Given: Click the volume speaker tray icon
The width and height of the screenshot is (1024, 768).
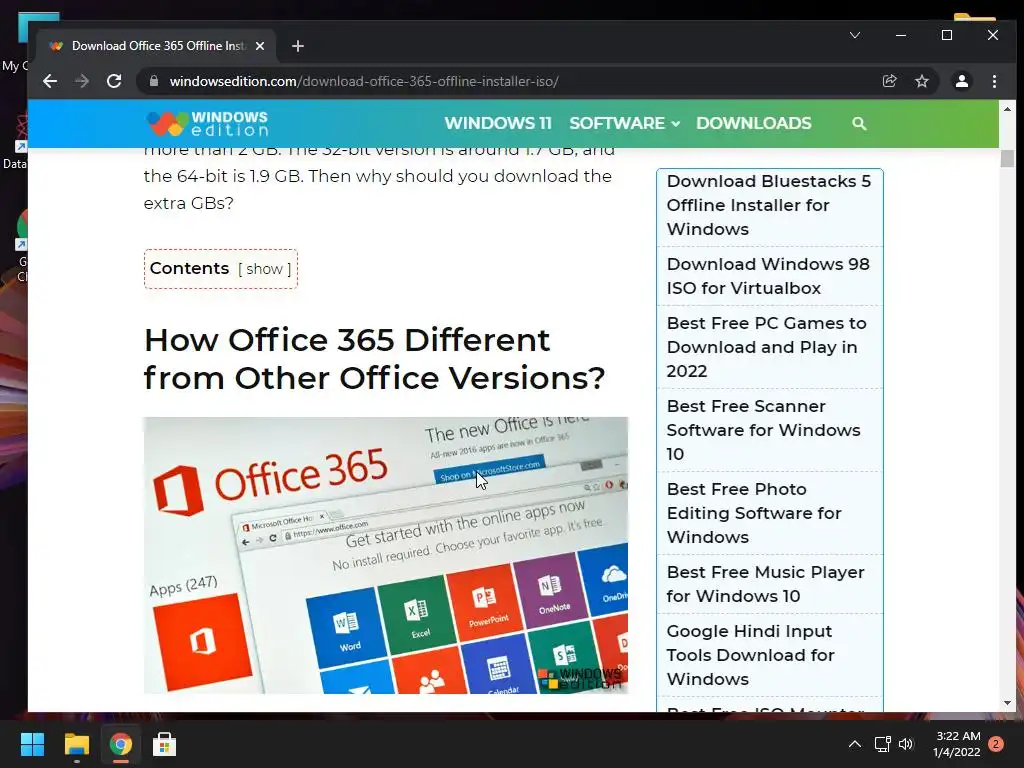Looking at the screenshot, I should (x=906, y=744).
